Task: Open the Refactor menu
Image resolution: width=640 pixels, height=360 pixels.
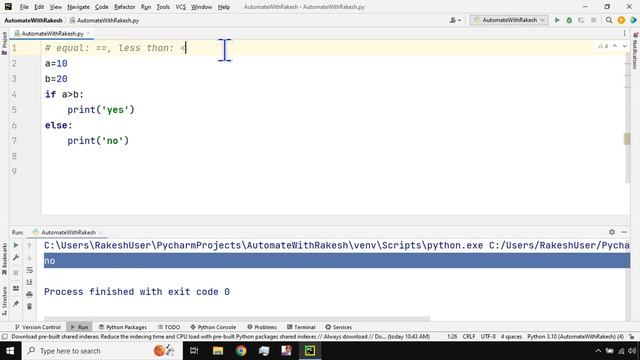Action: tap(124, 7)
